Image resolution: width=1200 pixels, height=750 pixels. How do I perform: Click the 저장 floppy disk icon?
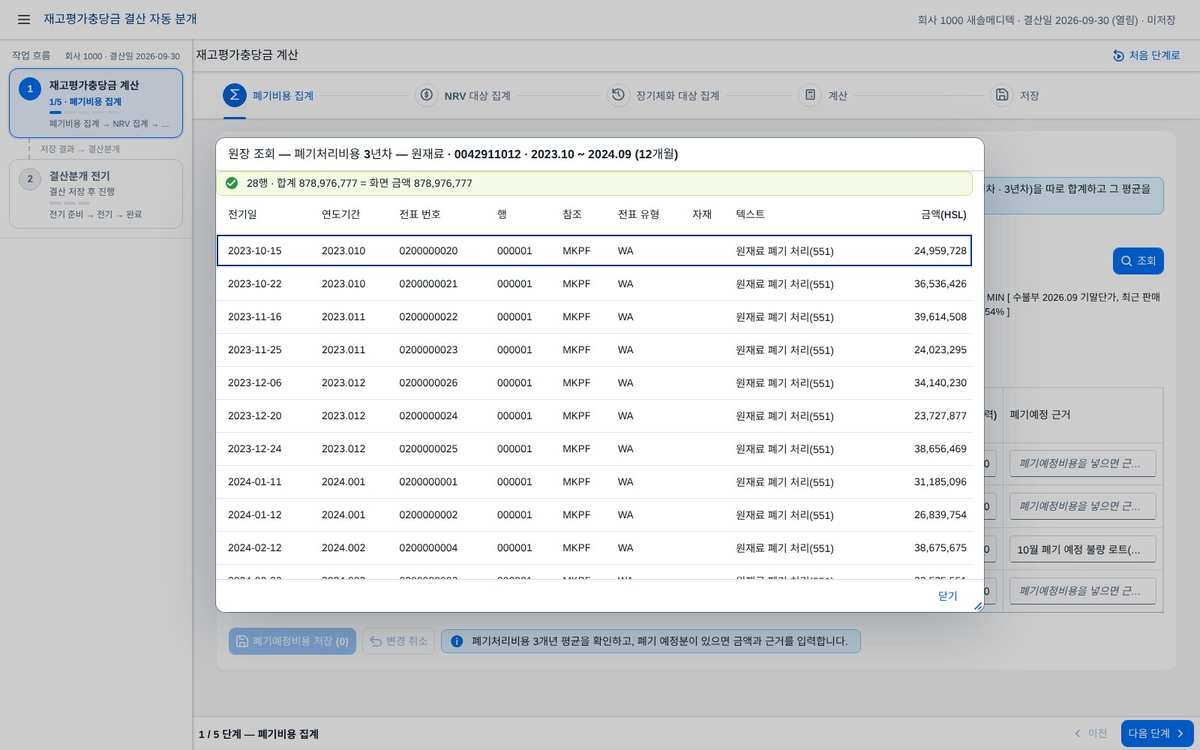(x=1001, y=95)
